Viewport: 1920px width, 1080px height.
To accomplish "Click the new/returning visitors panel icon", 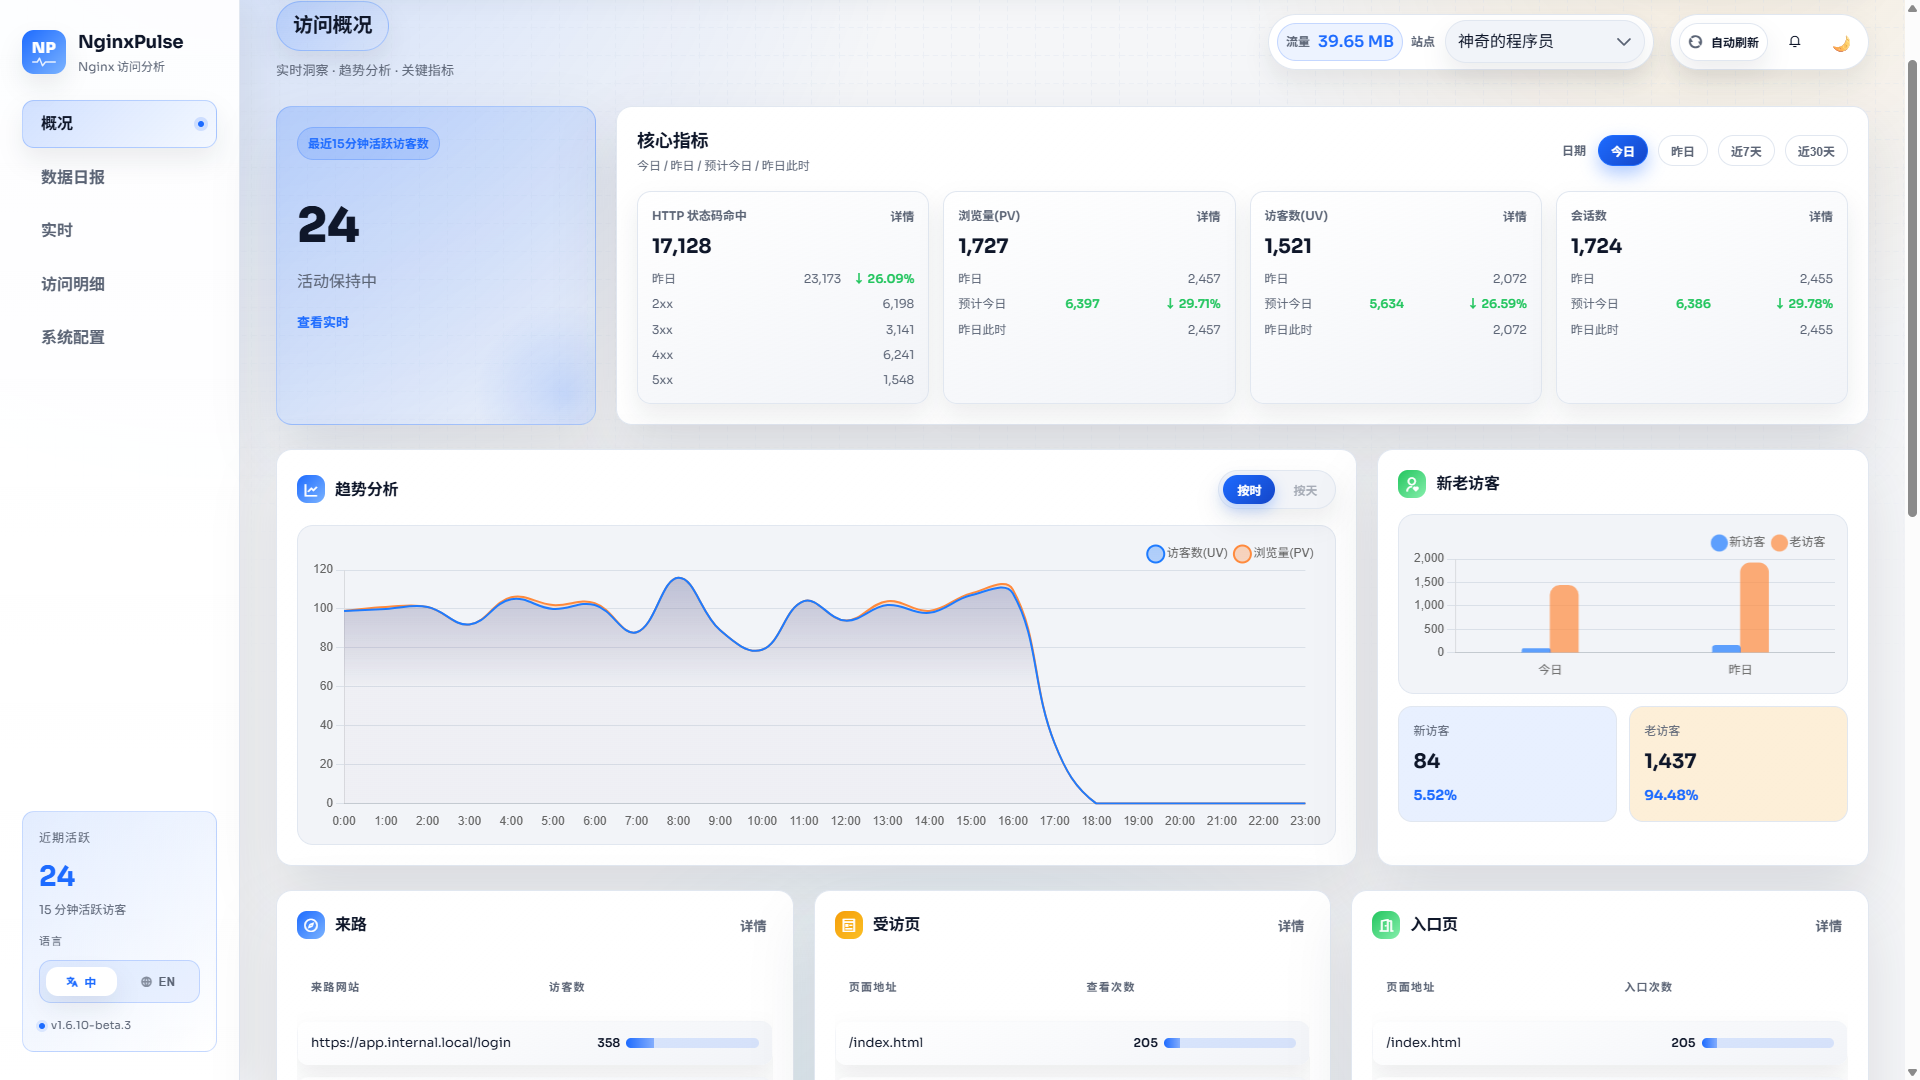I will point(1411,484).
